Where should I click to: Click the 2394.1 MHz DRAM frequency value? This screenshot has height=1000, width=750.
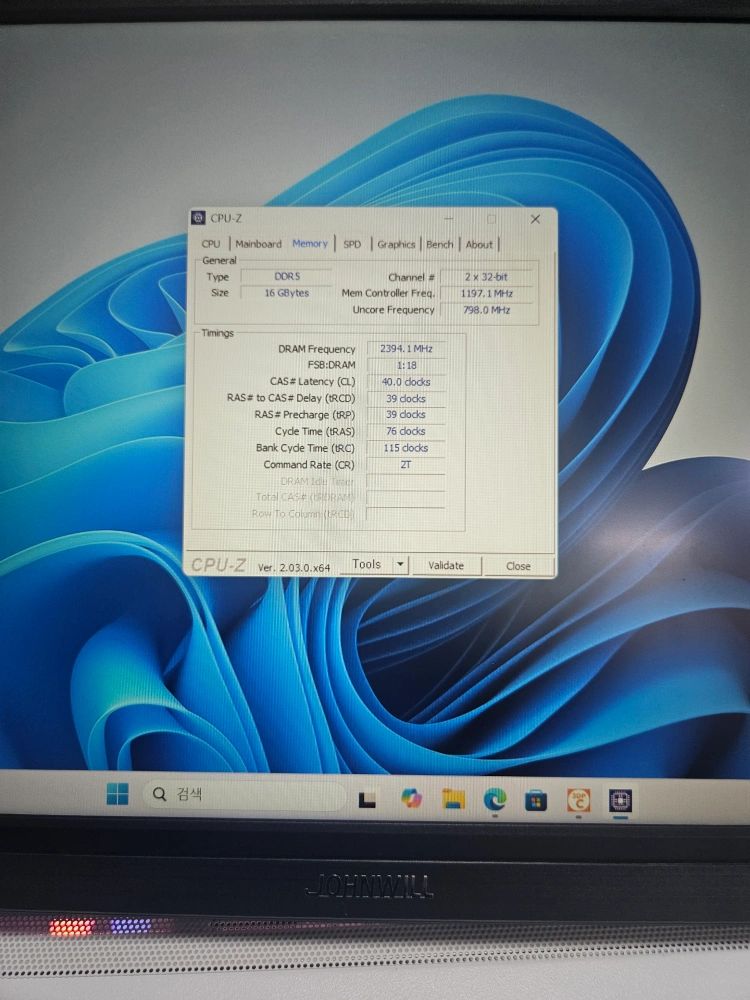pos(406,349)
